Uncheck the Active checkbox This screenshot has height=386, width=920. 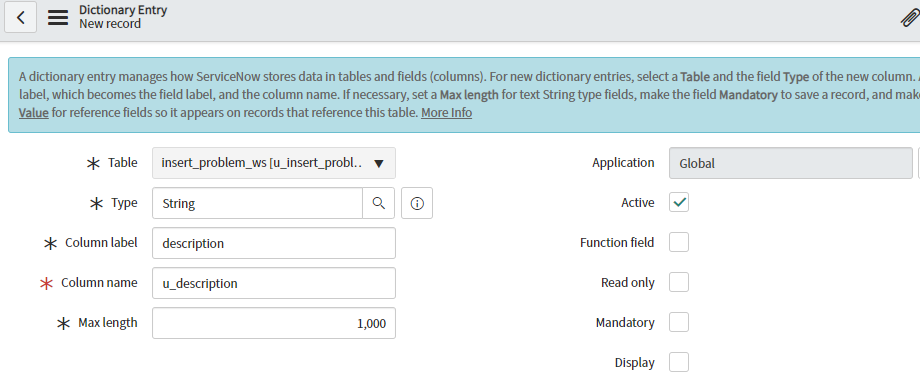pyautogui.click(x=679, y=202)
